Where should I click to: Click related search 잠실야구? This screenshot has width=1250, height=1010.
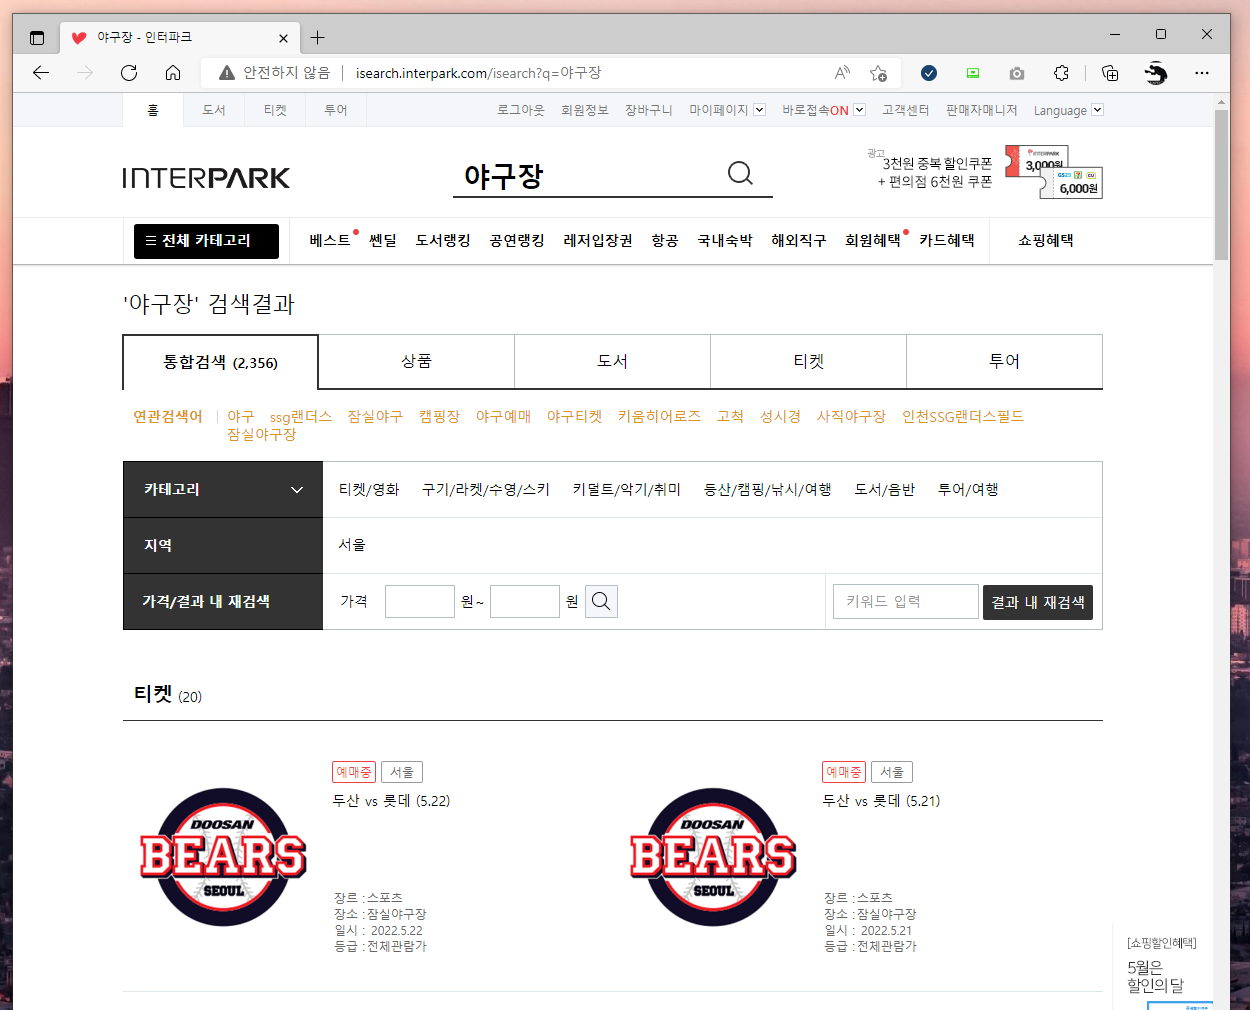tap(375, 417)
